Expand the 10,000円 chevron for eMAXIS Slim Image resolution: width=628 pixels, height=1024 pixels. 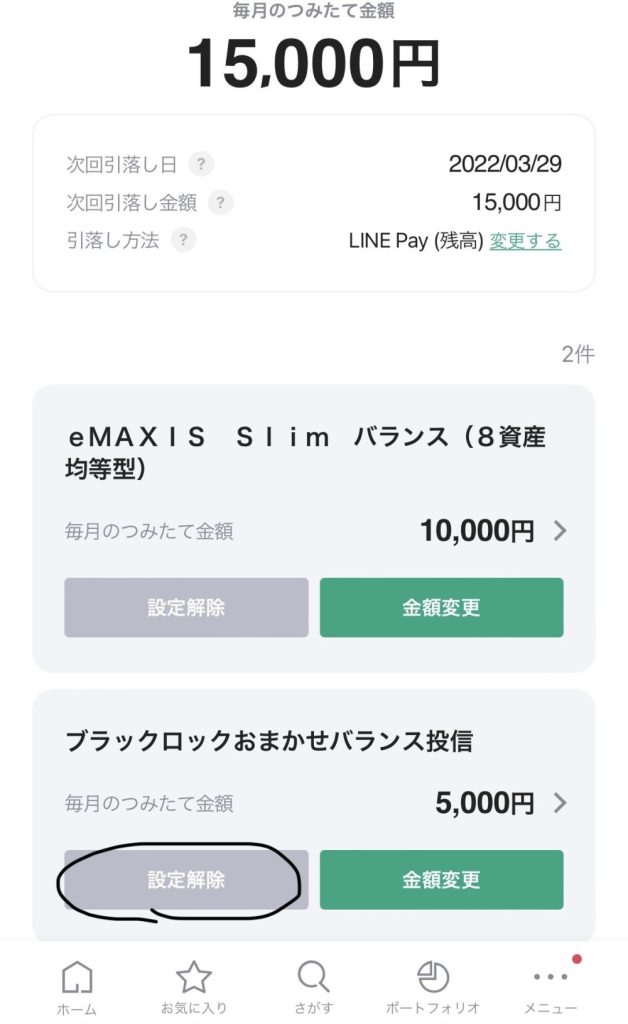point(559,531)
